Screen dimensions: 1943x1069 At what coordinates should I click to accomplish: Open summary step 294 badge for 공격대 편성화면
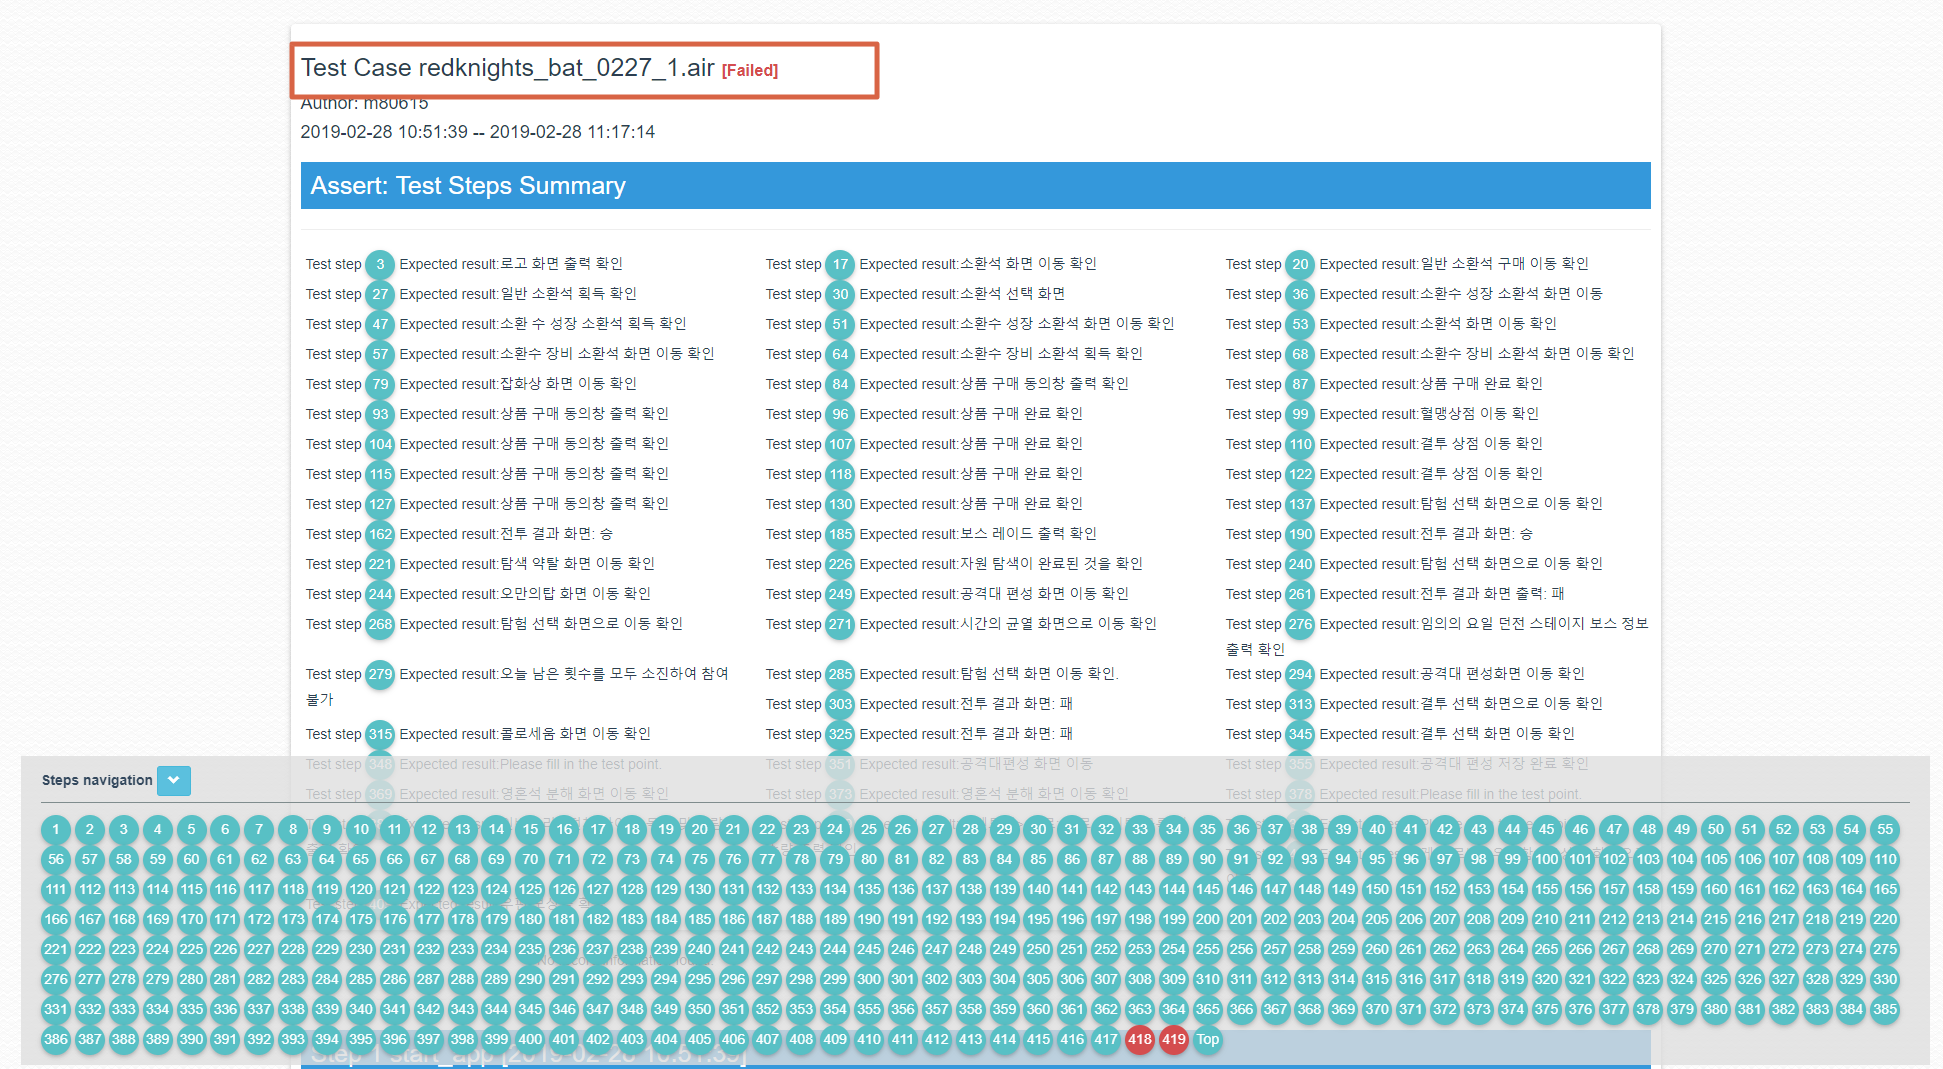click(1300, 674)
